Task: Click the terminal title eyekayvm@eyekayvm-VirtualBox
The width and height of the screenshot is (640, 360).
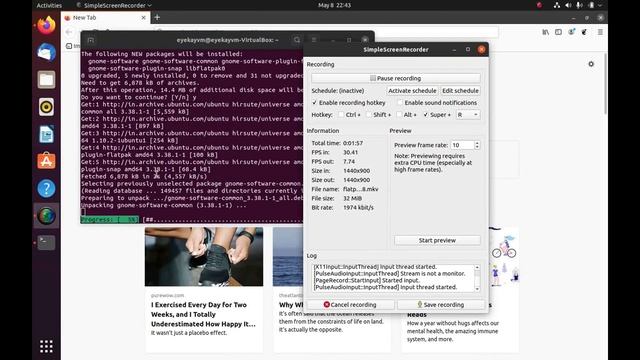Action: click(227, 40)
